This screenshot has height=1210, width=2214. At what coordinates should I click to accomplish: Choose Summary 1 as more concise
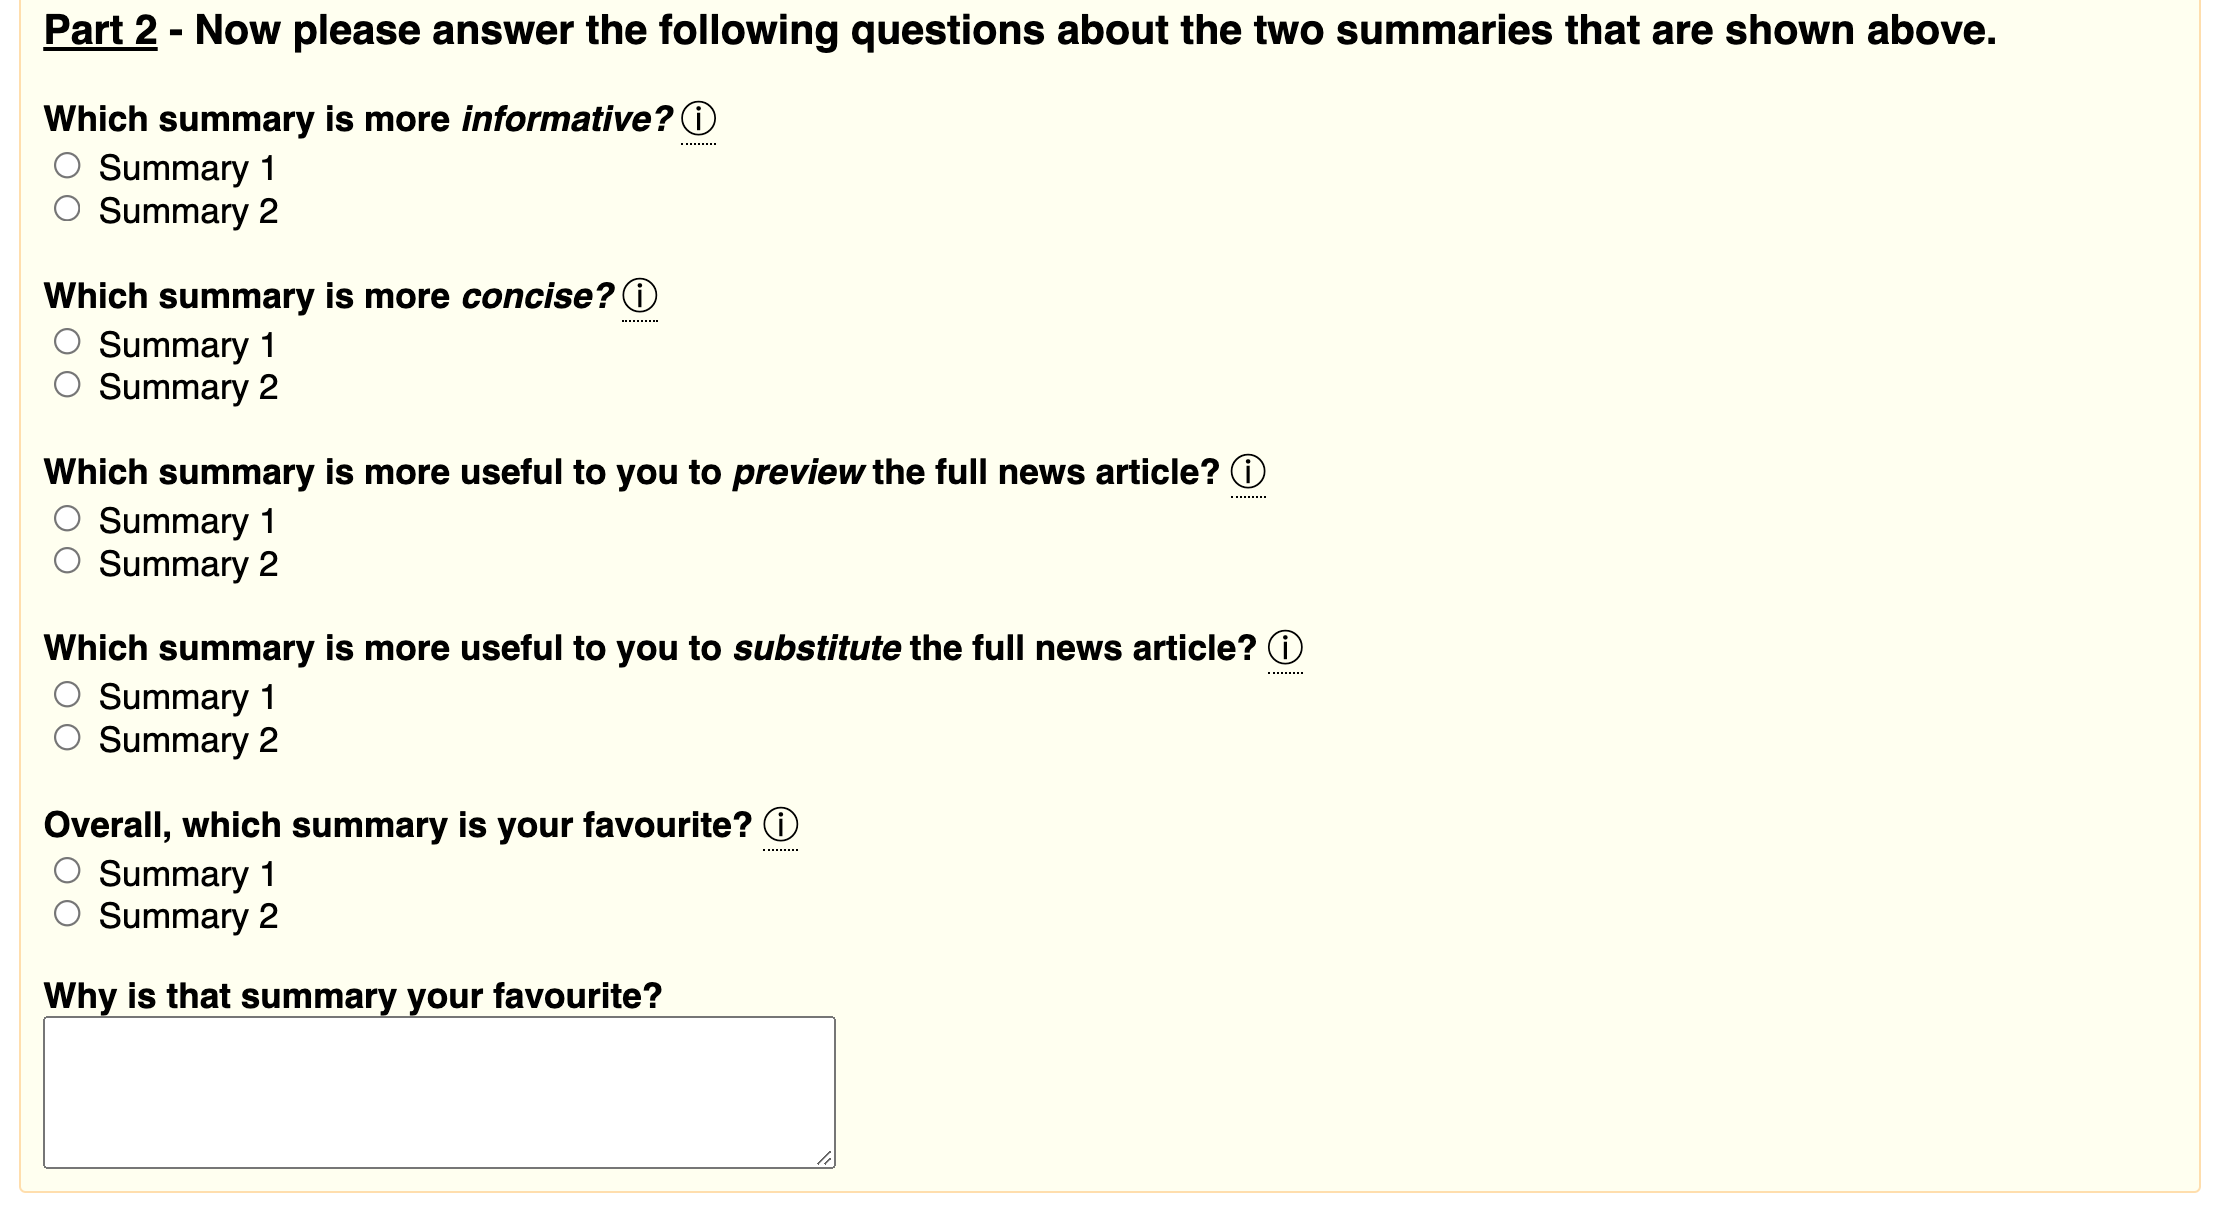pos(67,342)
